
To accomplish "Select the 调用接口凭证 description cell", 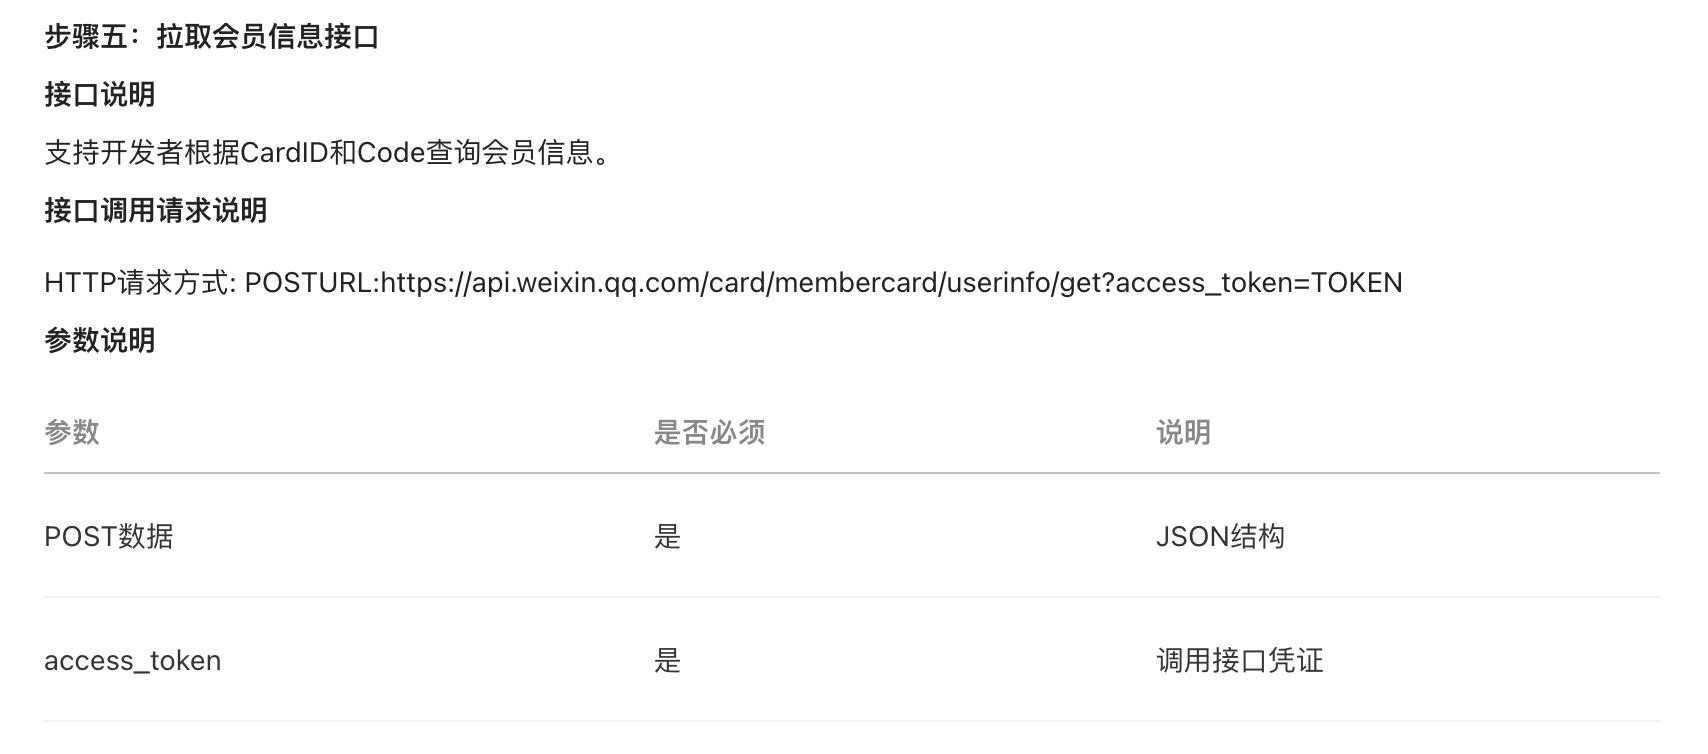I will [x=1240, y=661].
